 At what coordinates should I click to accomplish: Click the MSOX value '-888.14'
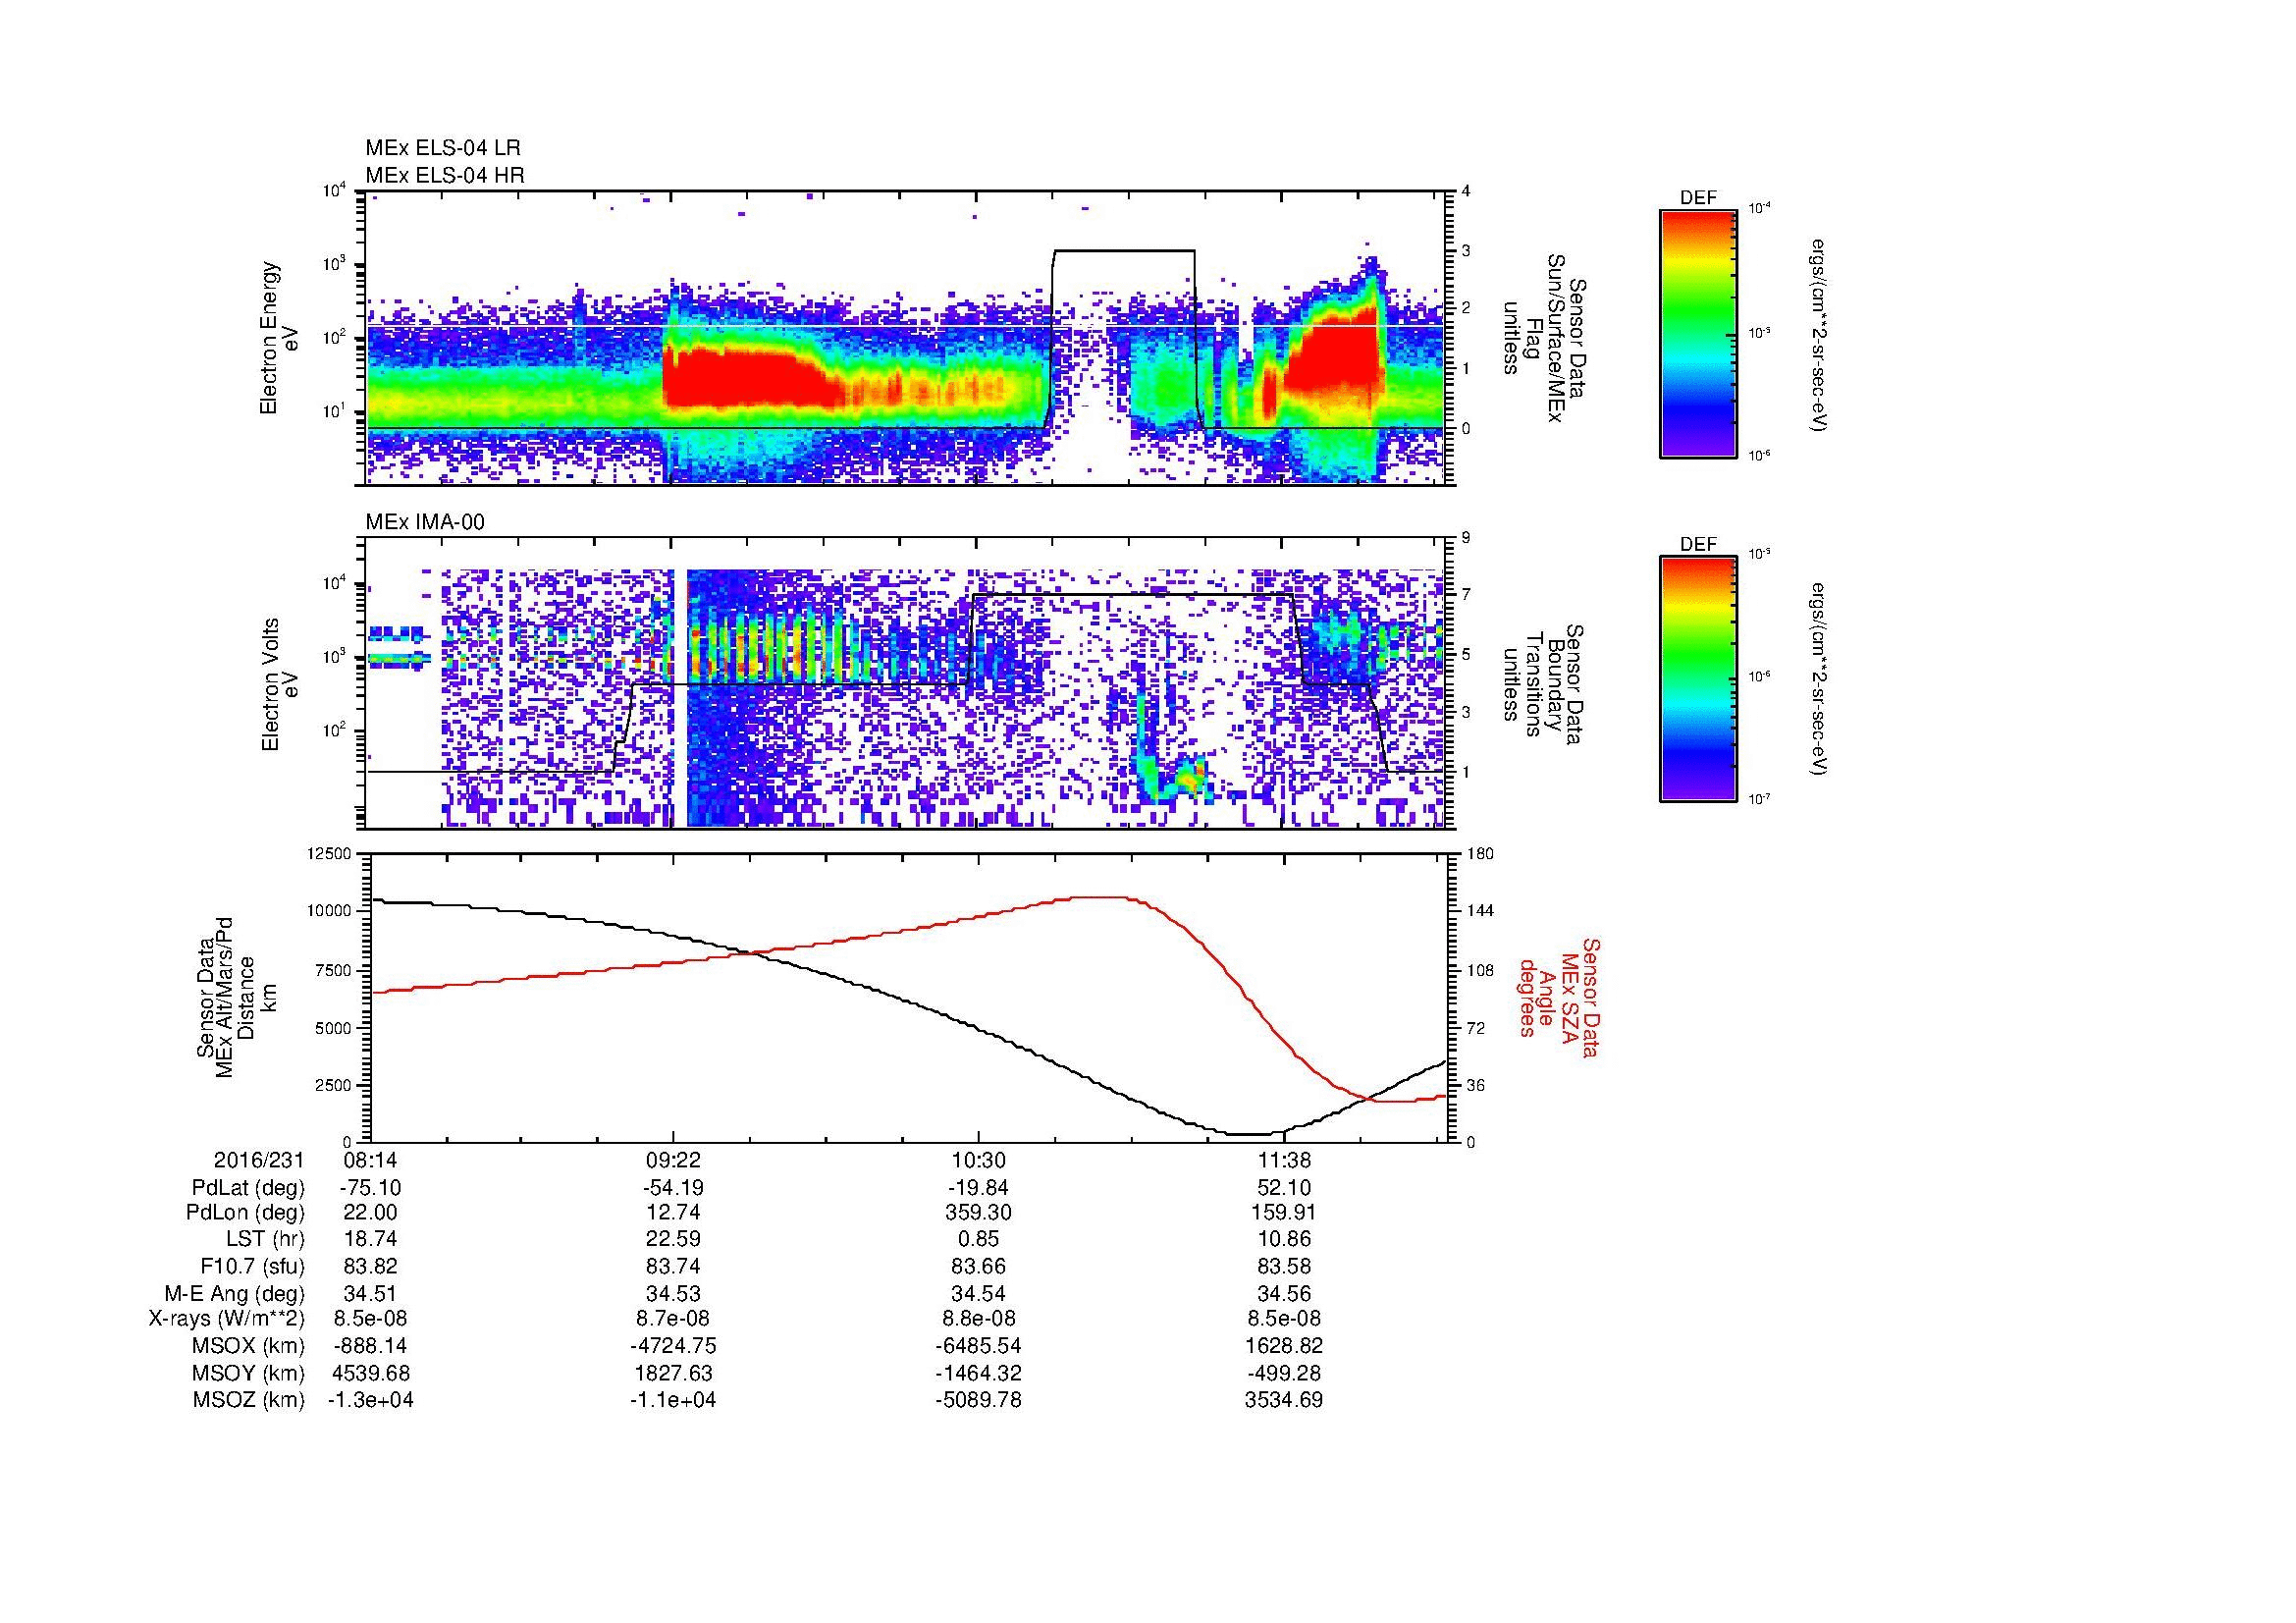[371, 1346]
